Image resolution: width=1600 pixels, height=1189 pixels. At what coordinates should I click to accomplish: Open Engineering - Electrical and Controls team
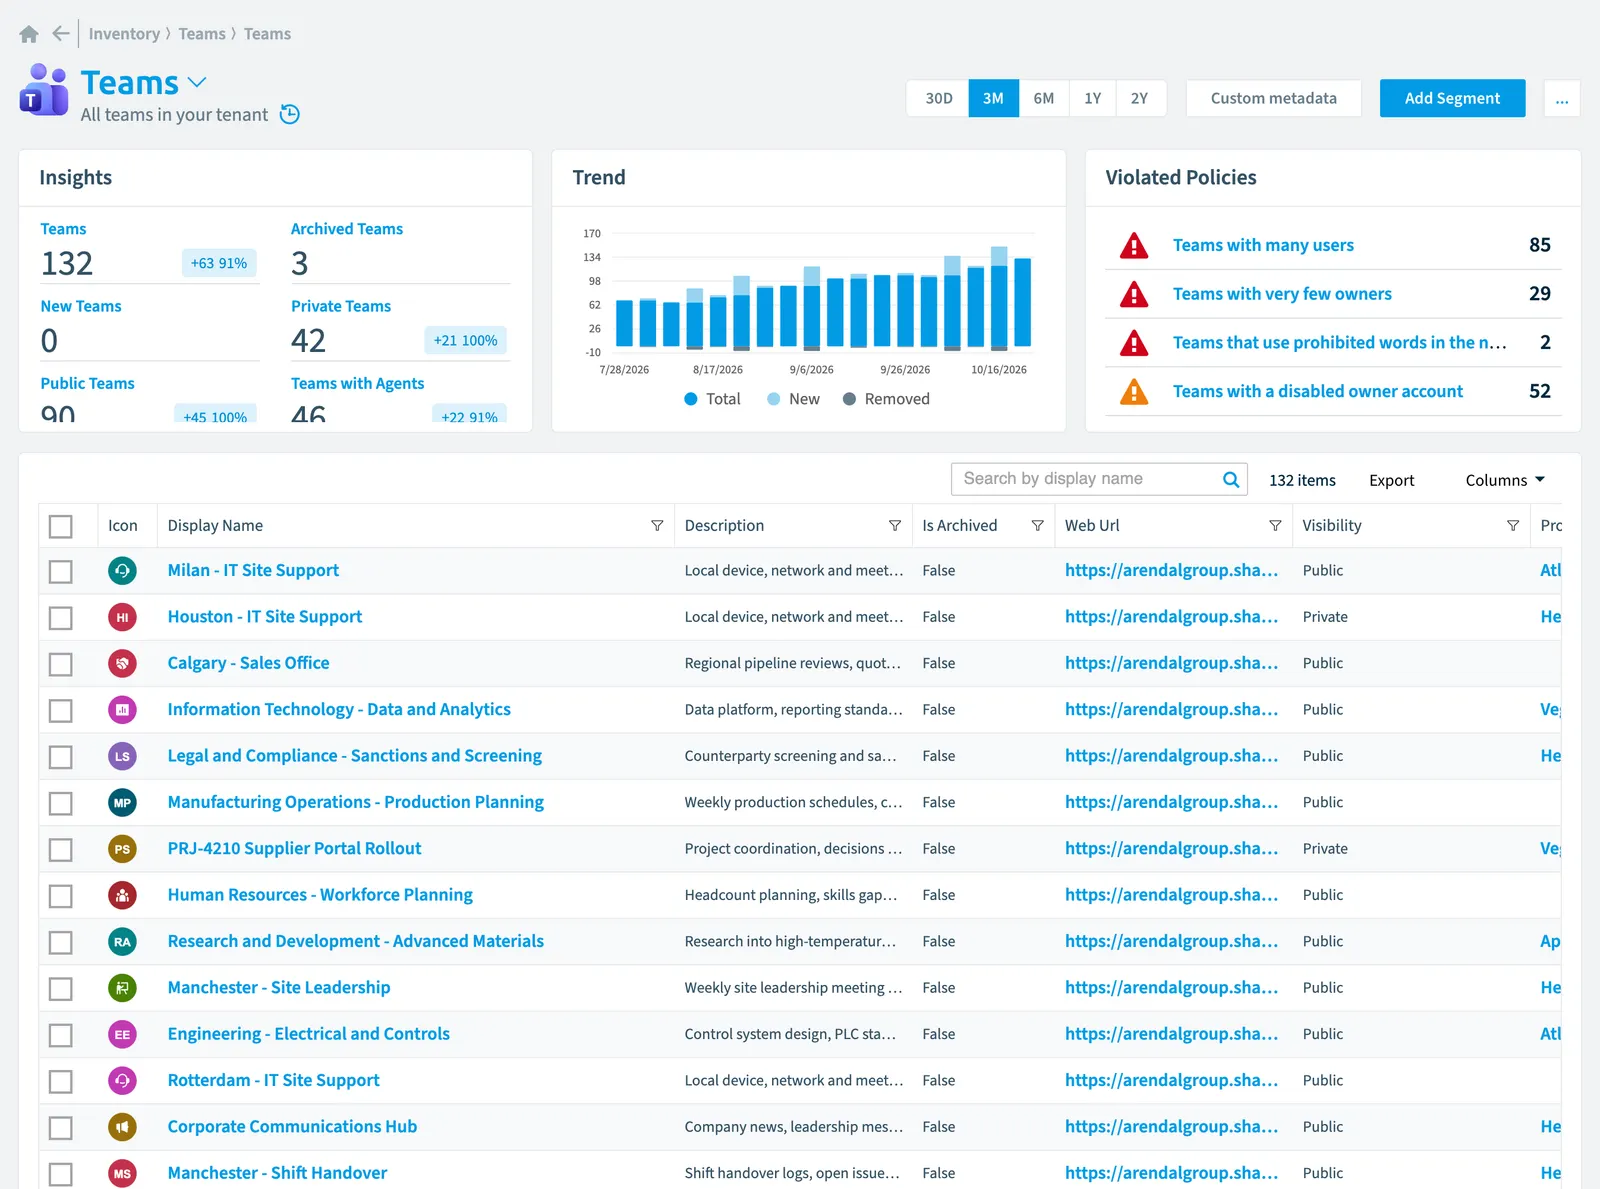click(x=309, y=1034)
